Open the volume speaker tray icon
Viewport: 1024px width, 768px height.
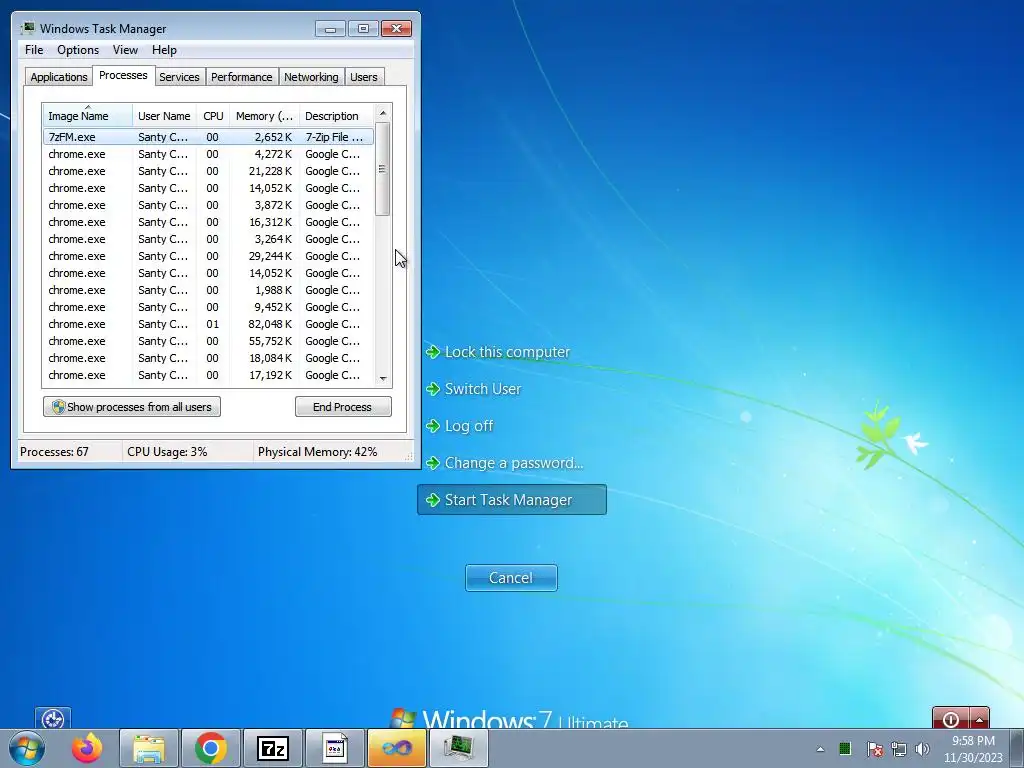coord(922,749)
